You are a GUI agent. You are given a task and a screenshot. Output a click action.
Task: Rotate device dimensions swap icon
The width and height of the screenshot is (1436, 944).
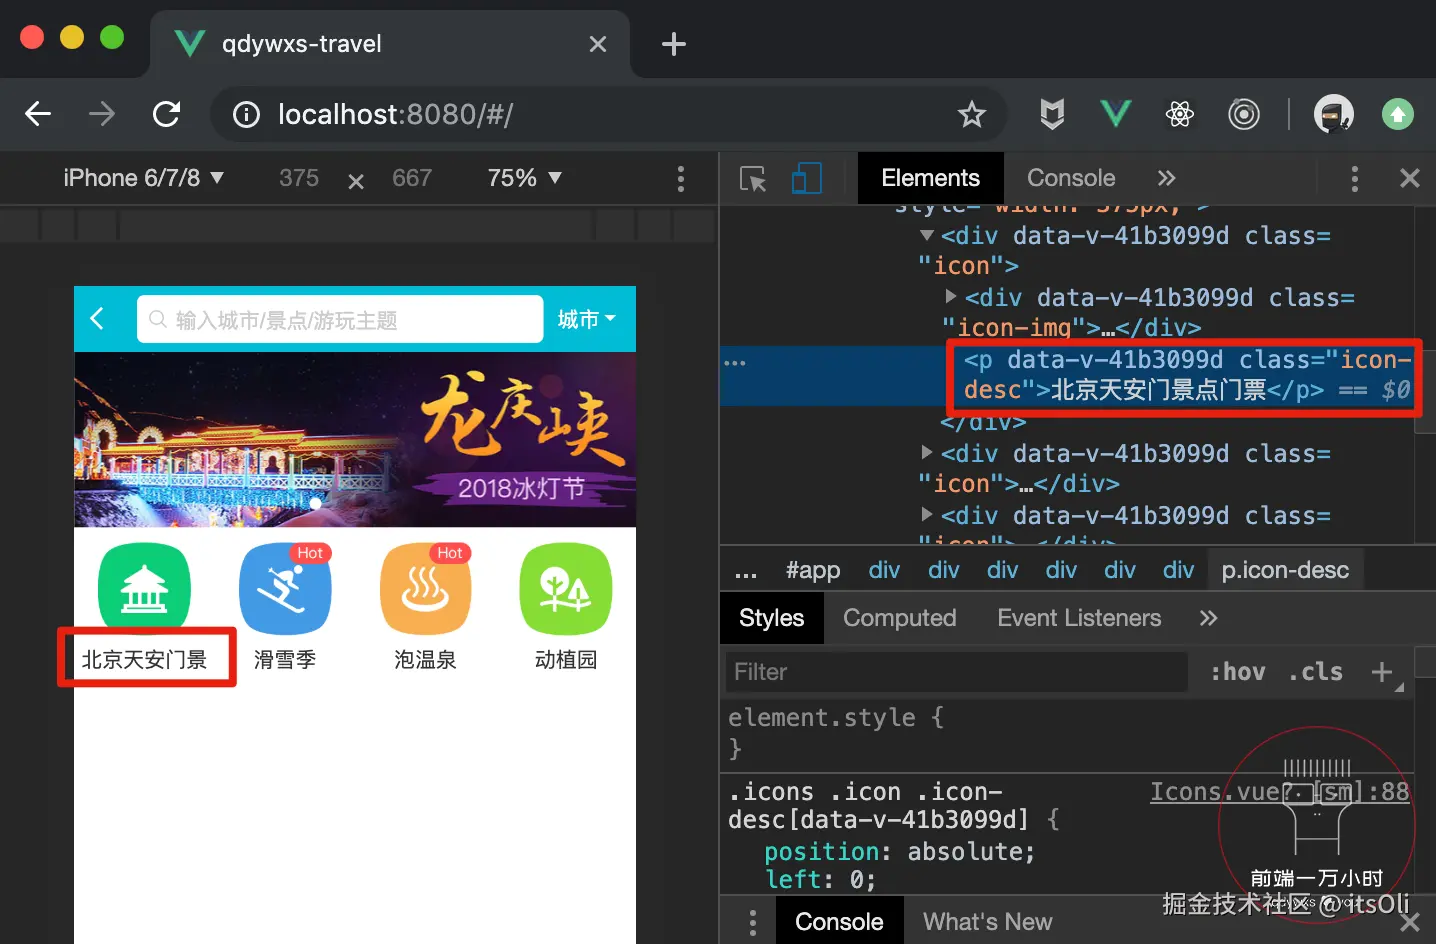[355, 181]
